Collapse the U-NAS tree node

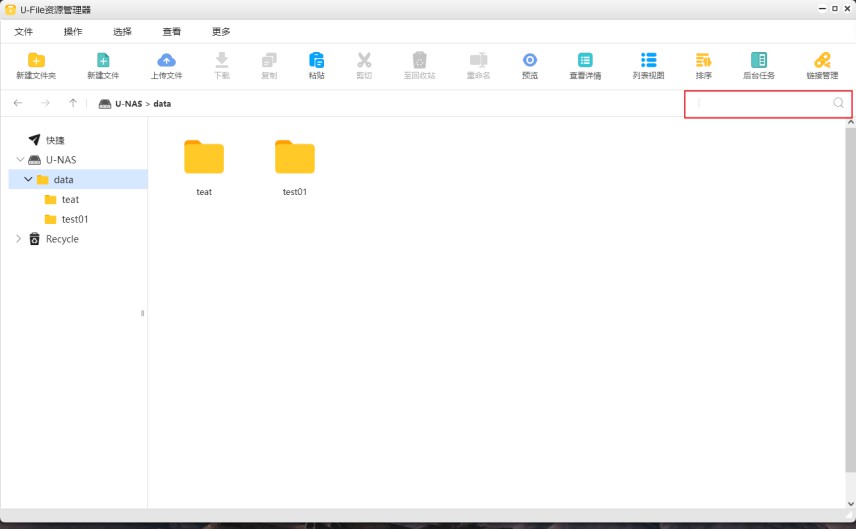click(x=19, y=160)
